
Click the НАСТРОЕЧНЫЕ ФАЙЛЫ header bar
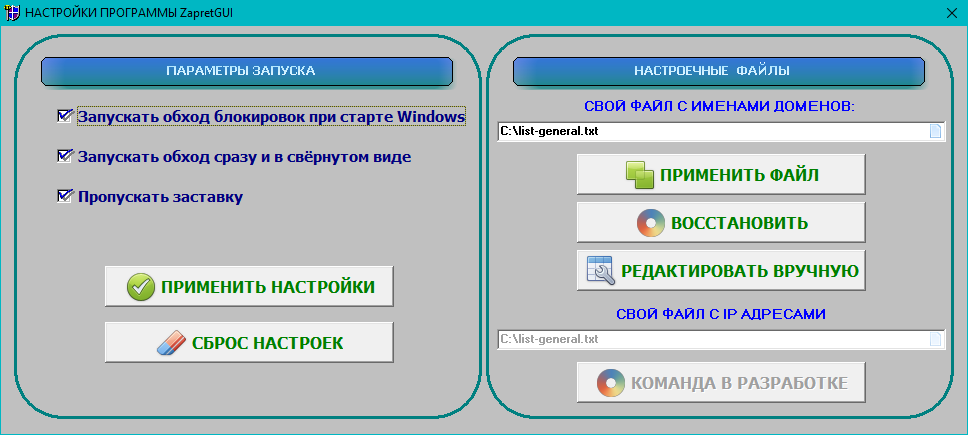point(719,71)
